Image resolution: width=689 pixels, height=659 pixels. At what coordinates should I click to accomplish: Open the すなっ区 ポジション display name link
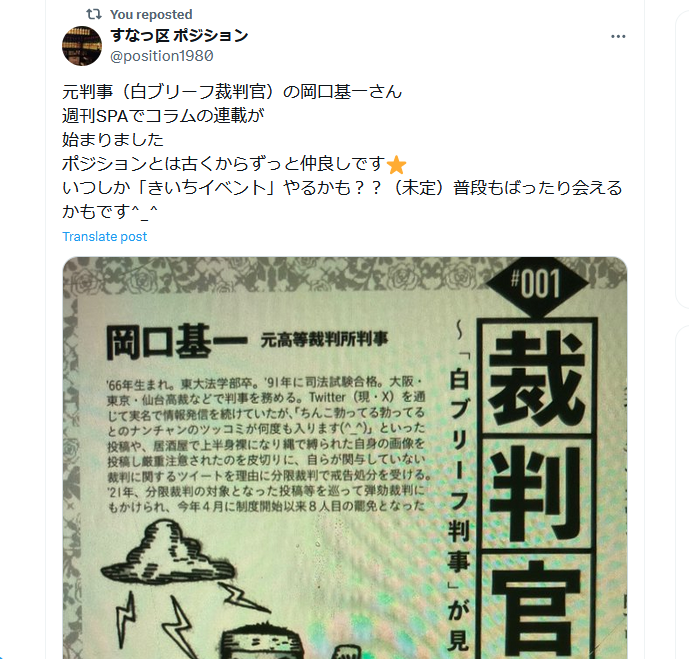coord(179,36)
